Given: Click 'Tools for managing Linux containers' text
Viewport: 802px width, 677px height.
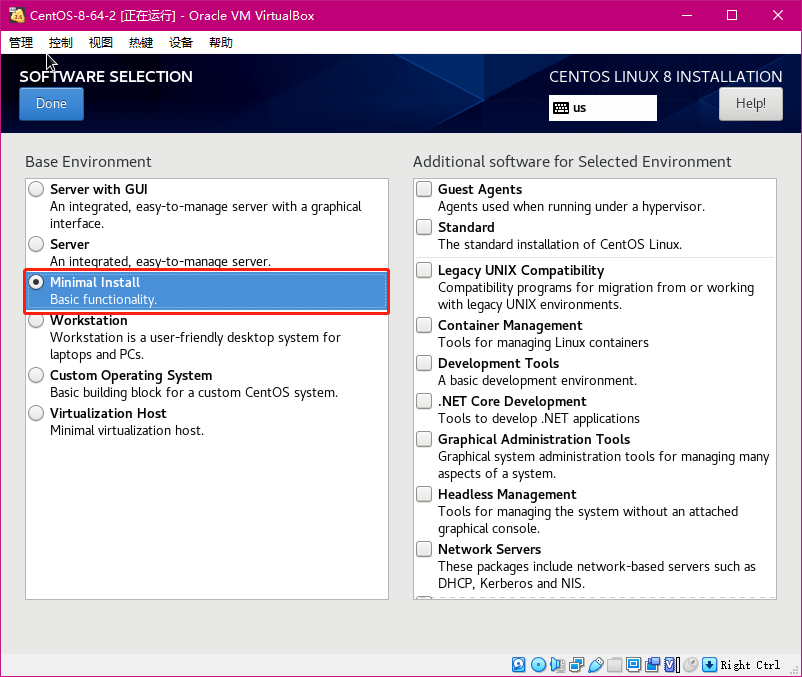Looking at the screenshot, I should coord(543,343).
